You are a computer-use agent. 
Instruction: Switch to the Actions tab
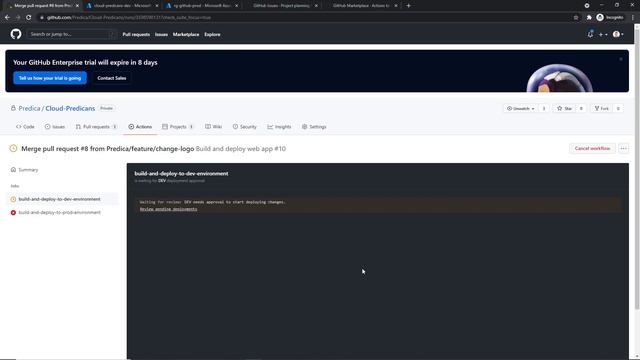[x=140, y=127]
